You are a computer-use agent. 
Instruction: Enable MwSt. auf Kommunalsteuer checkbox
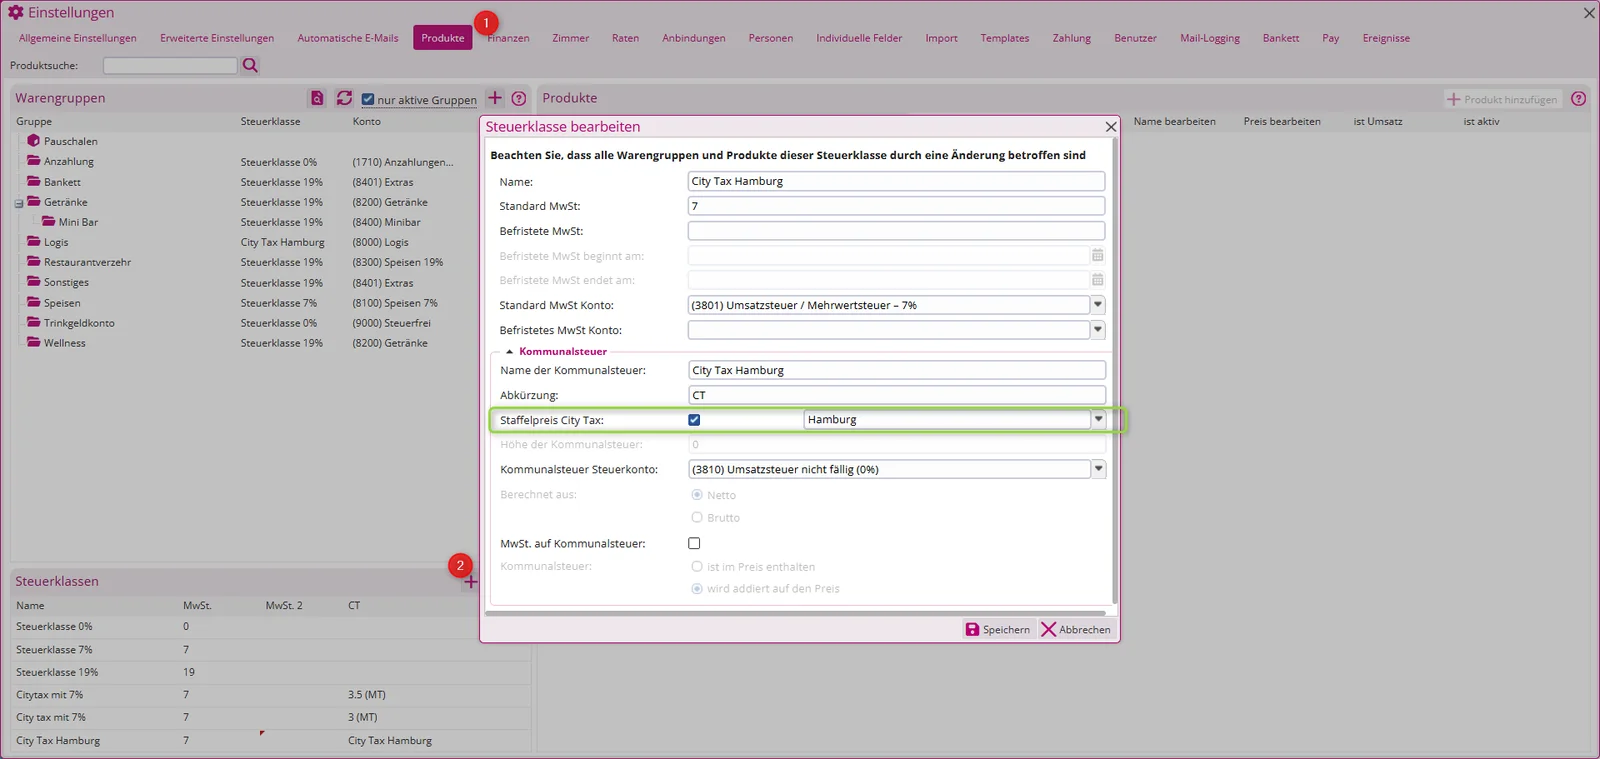694,543
